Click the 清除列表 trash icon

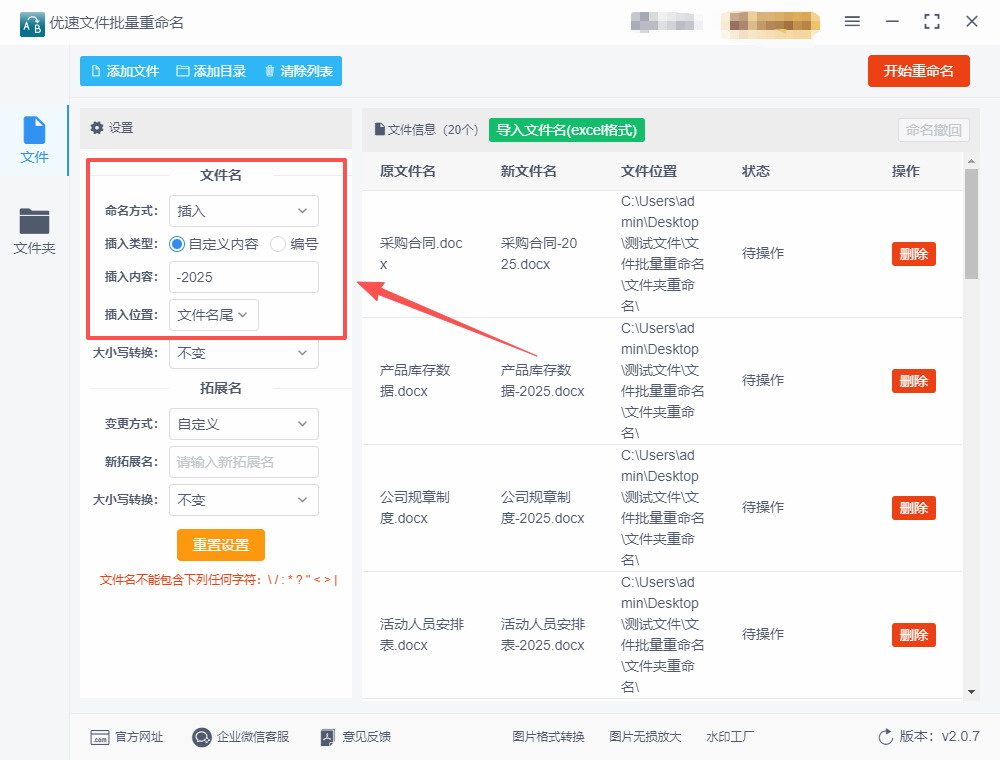[270, 71]
